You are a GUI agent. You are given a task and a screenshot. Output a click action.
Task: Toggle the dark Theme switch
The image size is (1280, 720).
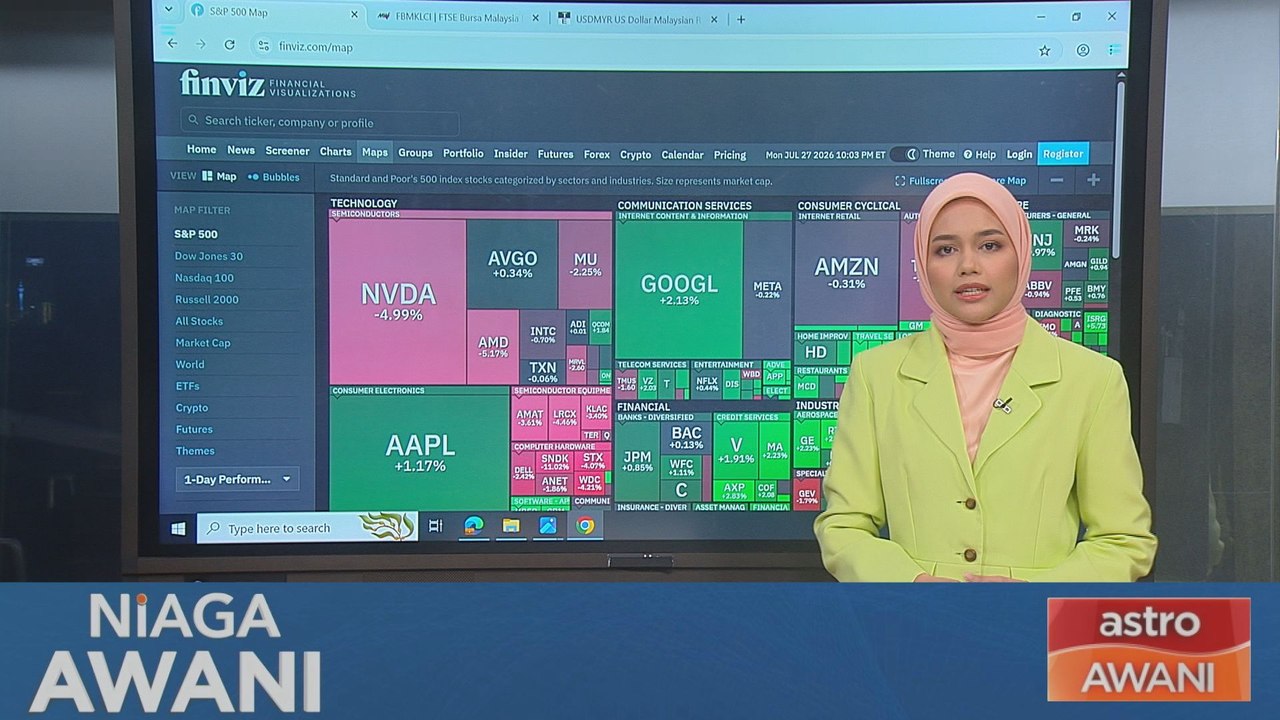(x=903, y=154)
